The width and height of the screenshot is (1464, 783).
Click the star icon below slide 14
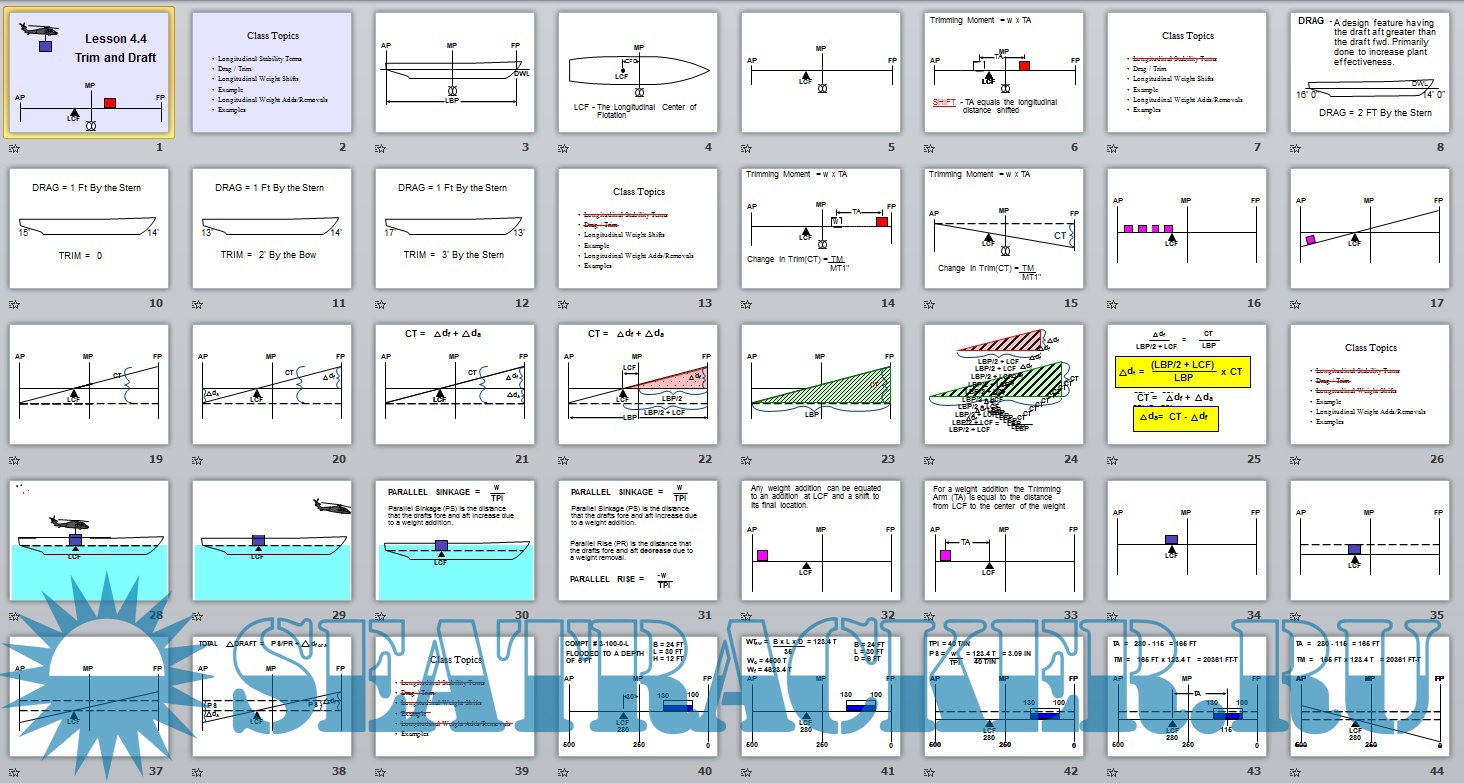(747, 304)
